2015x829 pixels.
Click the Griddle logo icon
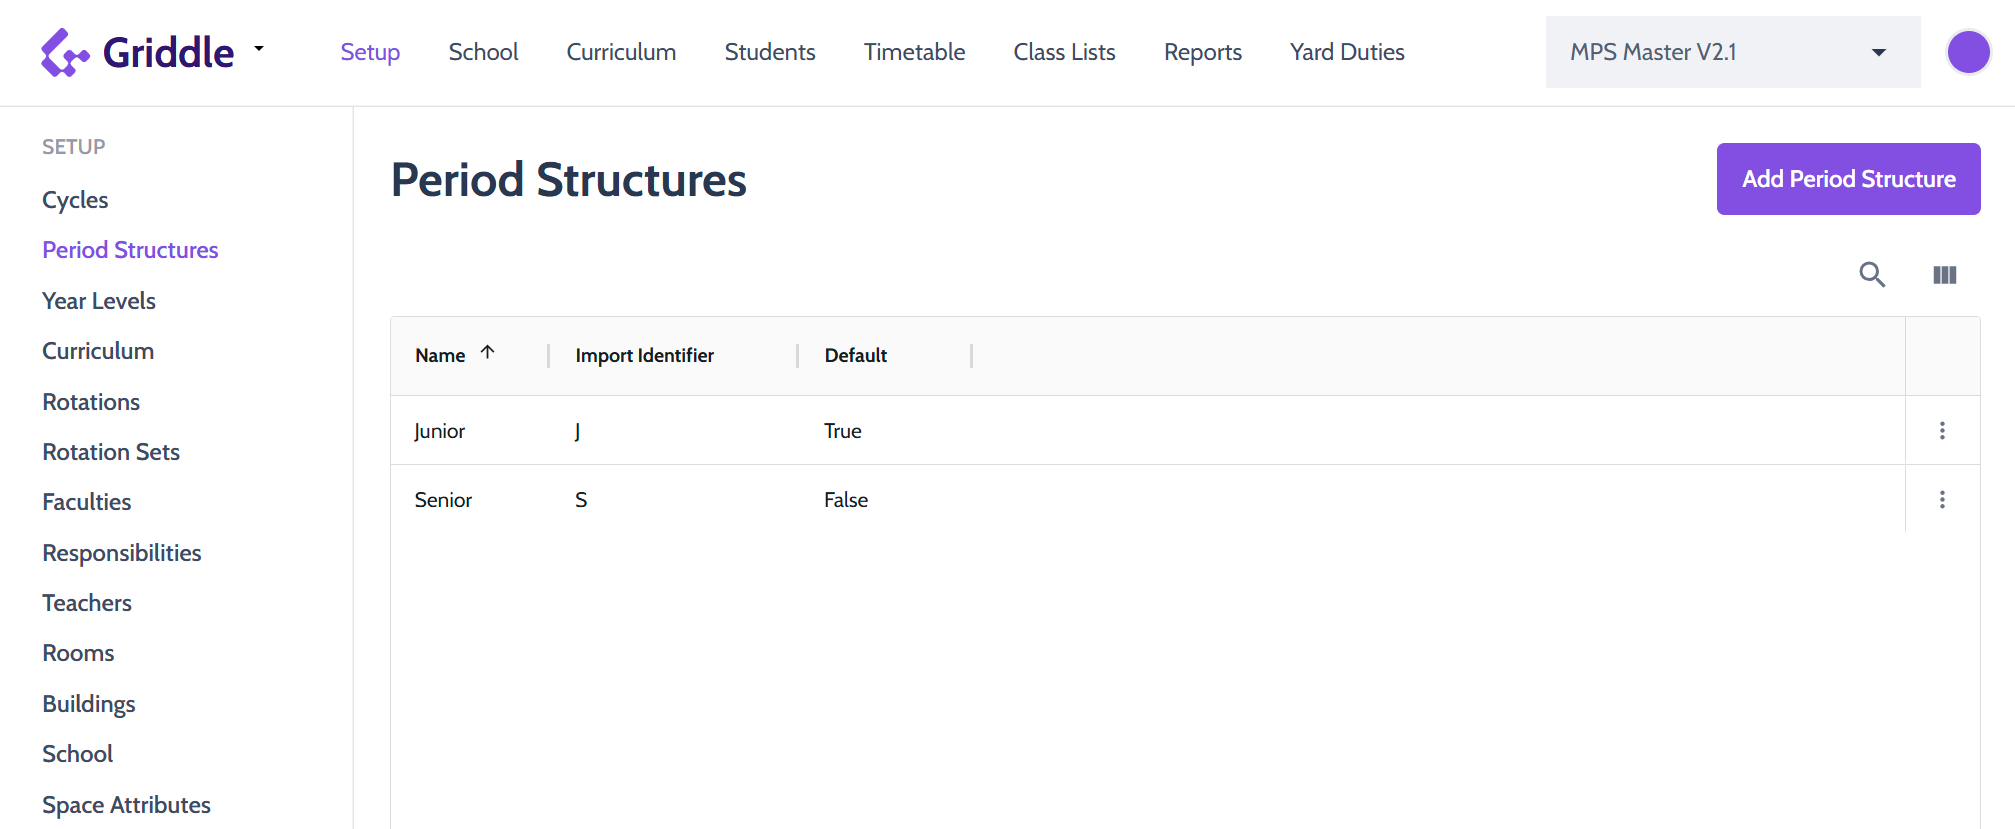(x=65, y=52)
